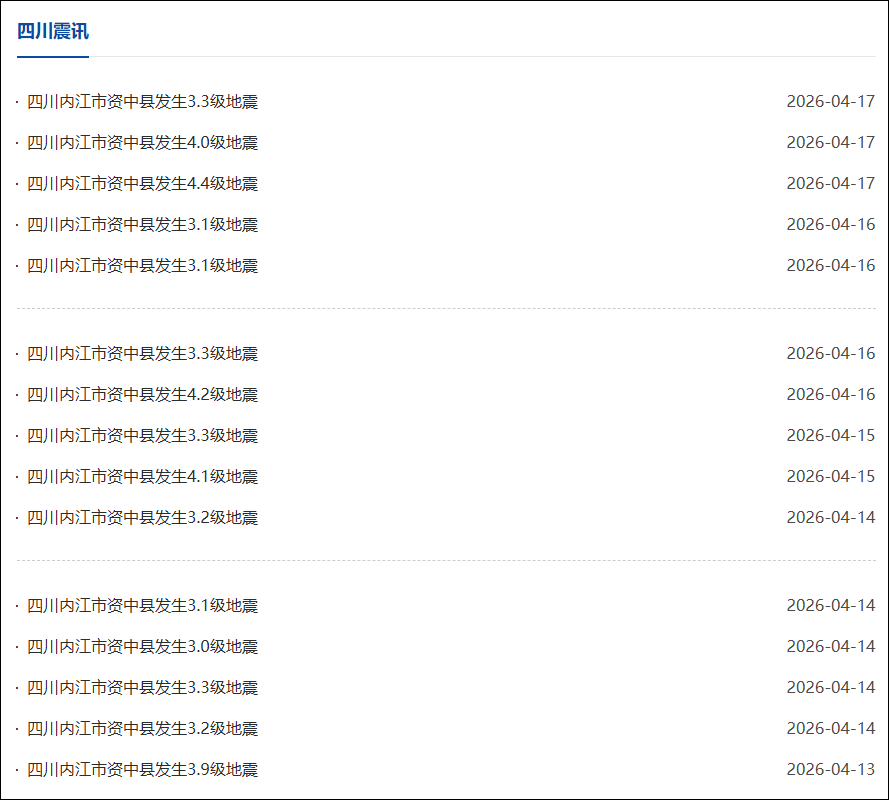Open the 3.1级 earthquake report dated 2026-04-14
The height and width of the screenshot is (800, 889).
coord(142,606)
